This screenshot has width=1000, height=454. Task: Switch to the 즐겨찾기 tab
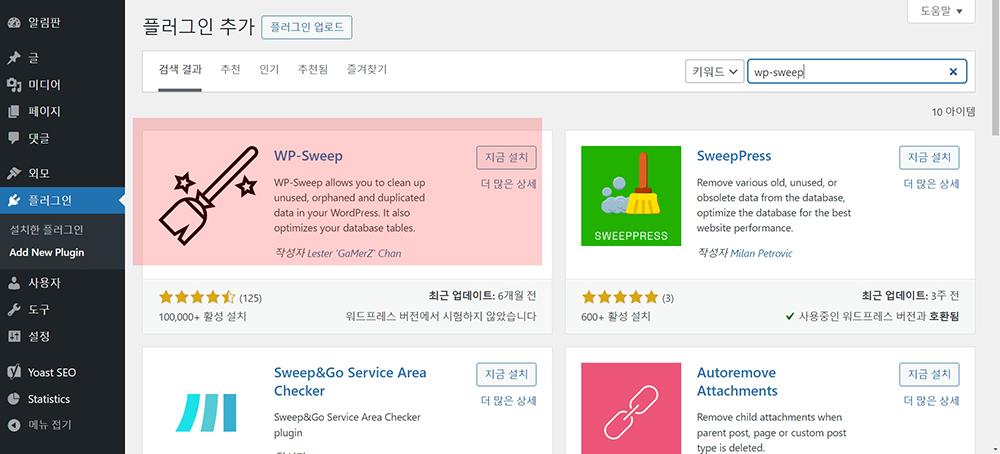tap(367, 70)
